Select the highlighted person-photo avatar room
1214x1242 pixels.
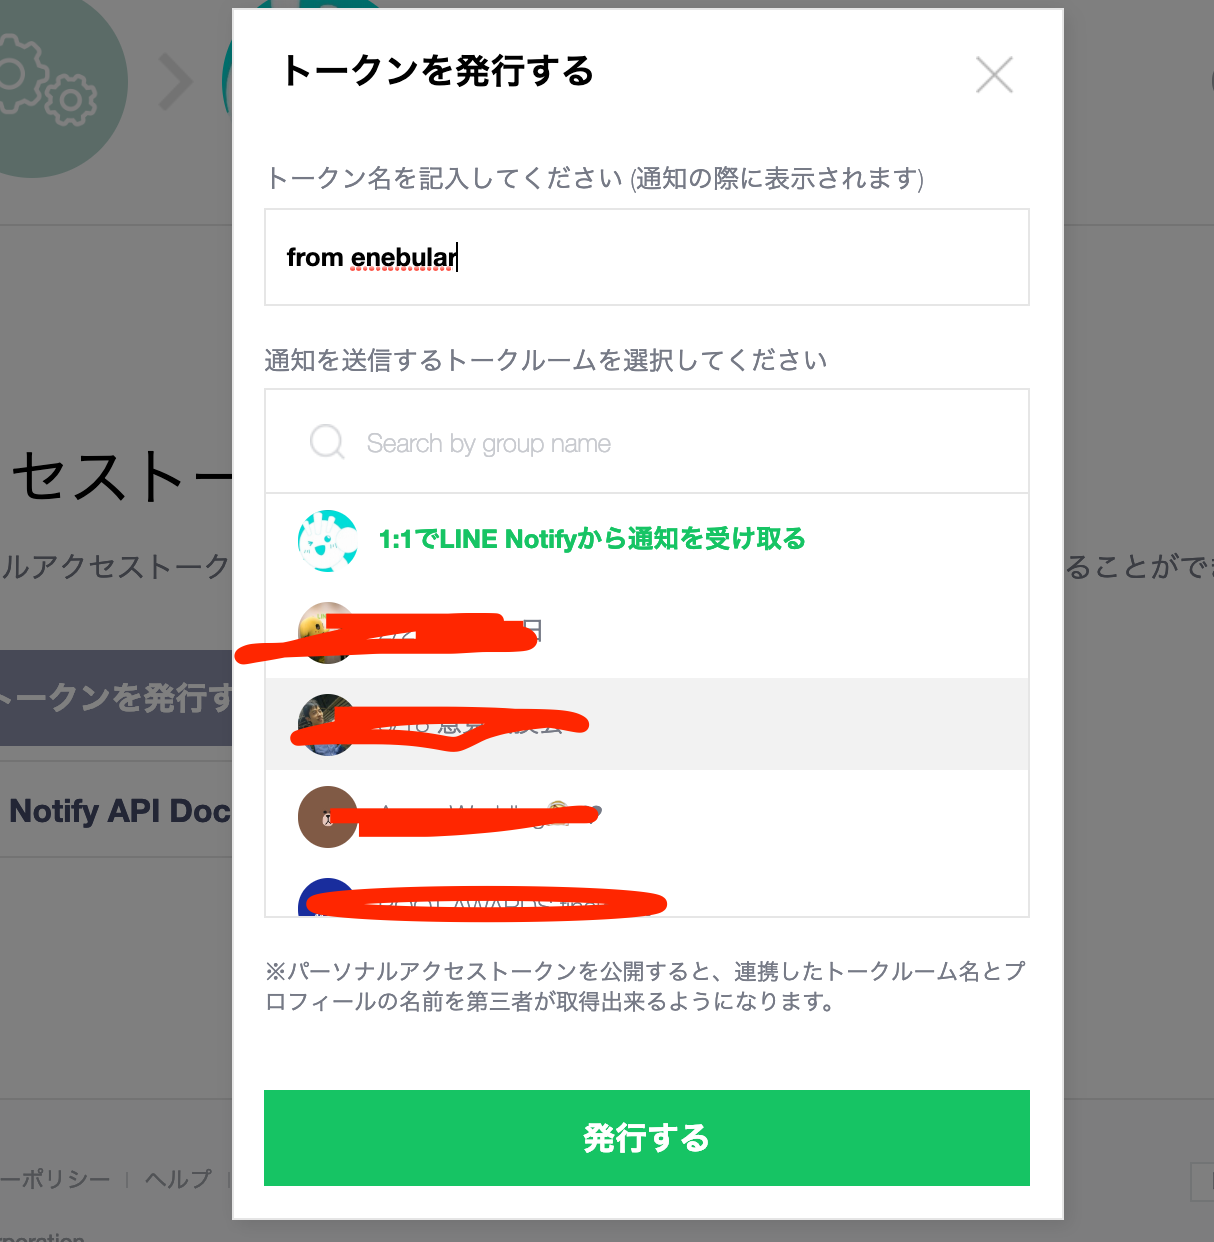[x=647, y=724]
